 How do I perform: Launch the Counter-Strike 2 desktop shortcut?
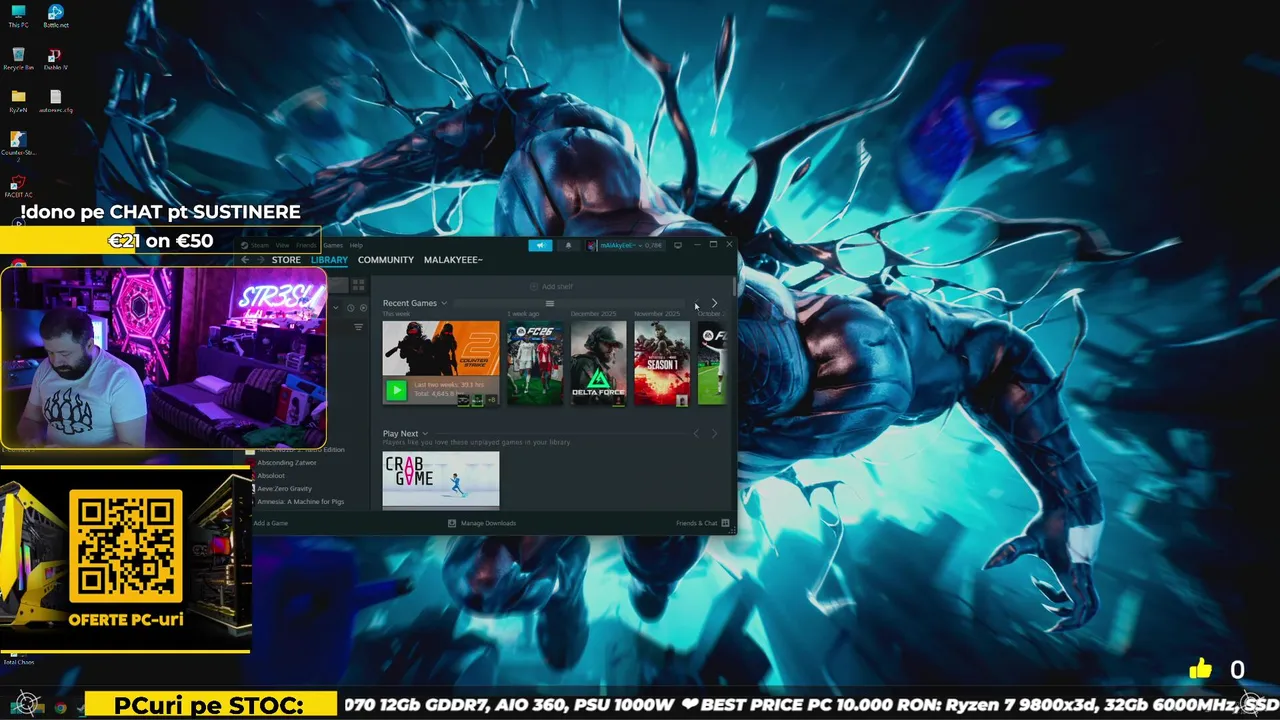pyautogui.click(x=18, y=145)
